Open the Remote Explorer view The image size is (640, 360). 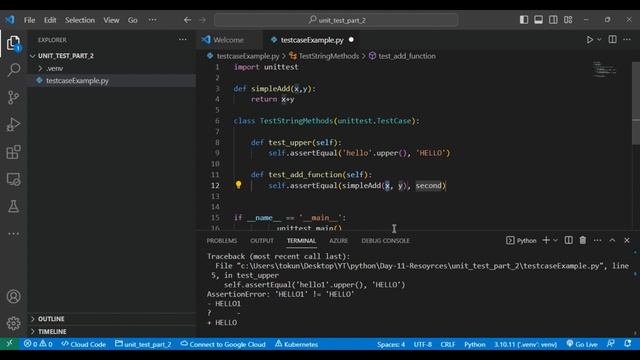tap(13, 179)
